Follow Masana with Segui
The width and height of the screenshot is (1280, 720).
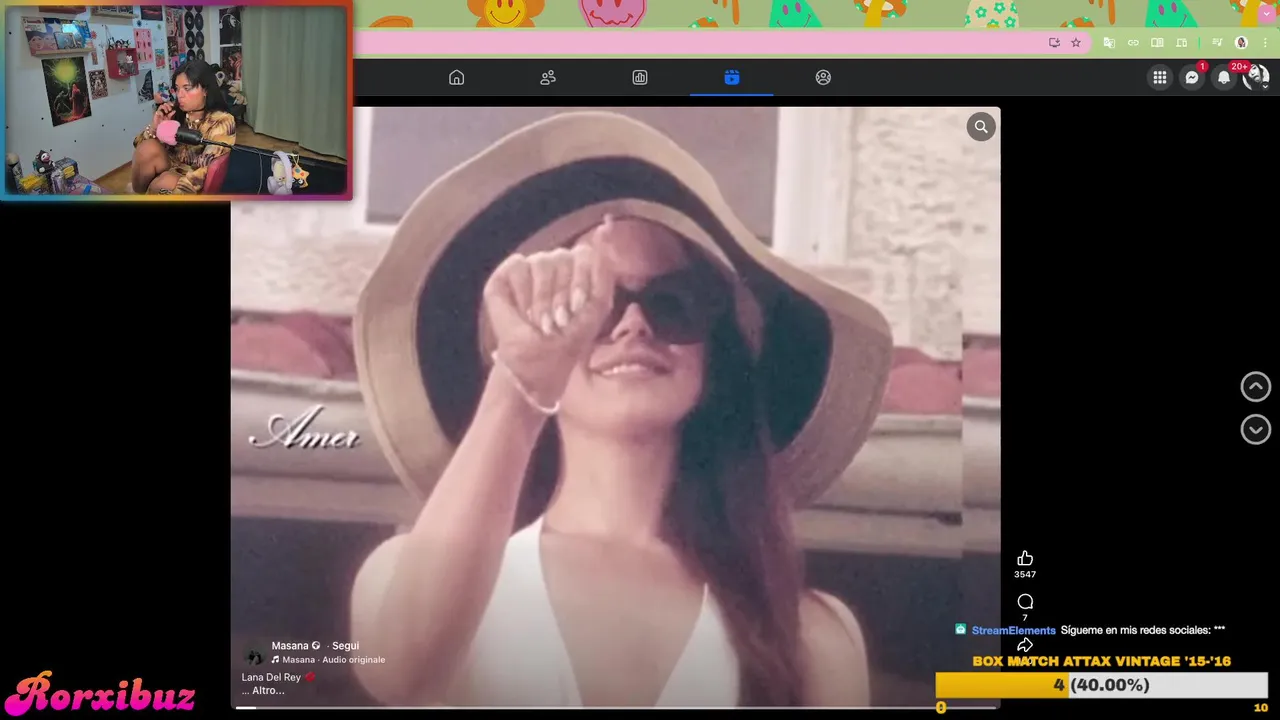click(345, 646)
